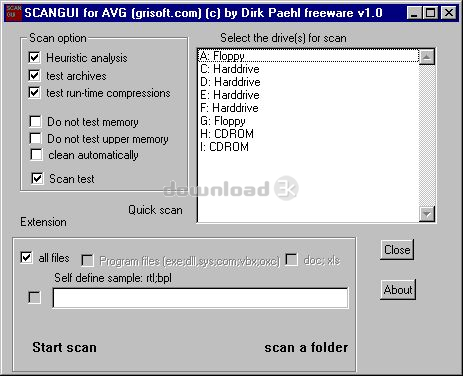This screenshot has height=376, width=463.
Task: Click drive list scroll up arrow
Action: tap(427, 57)
